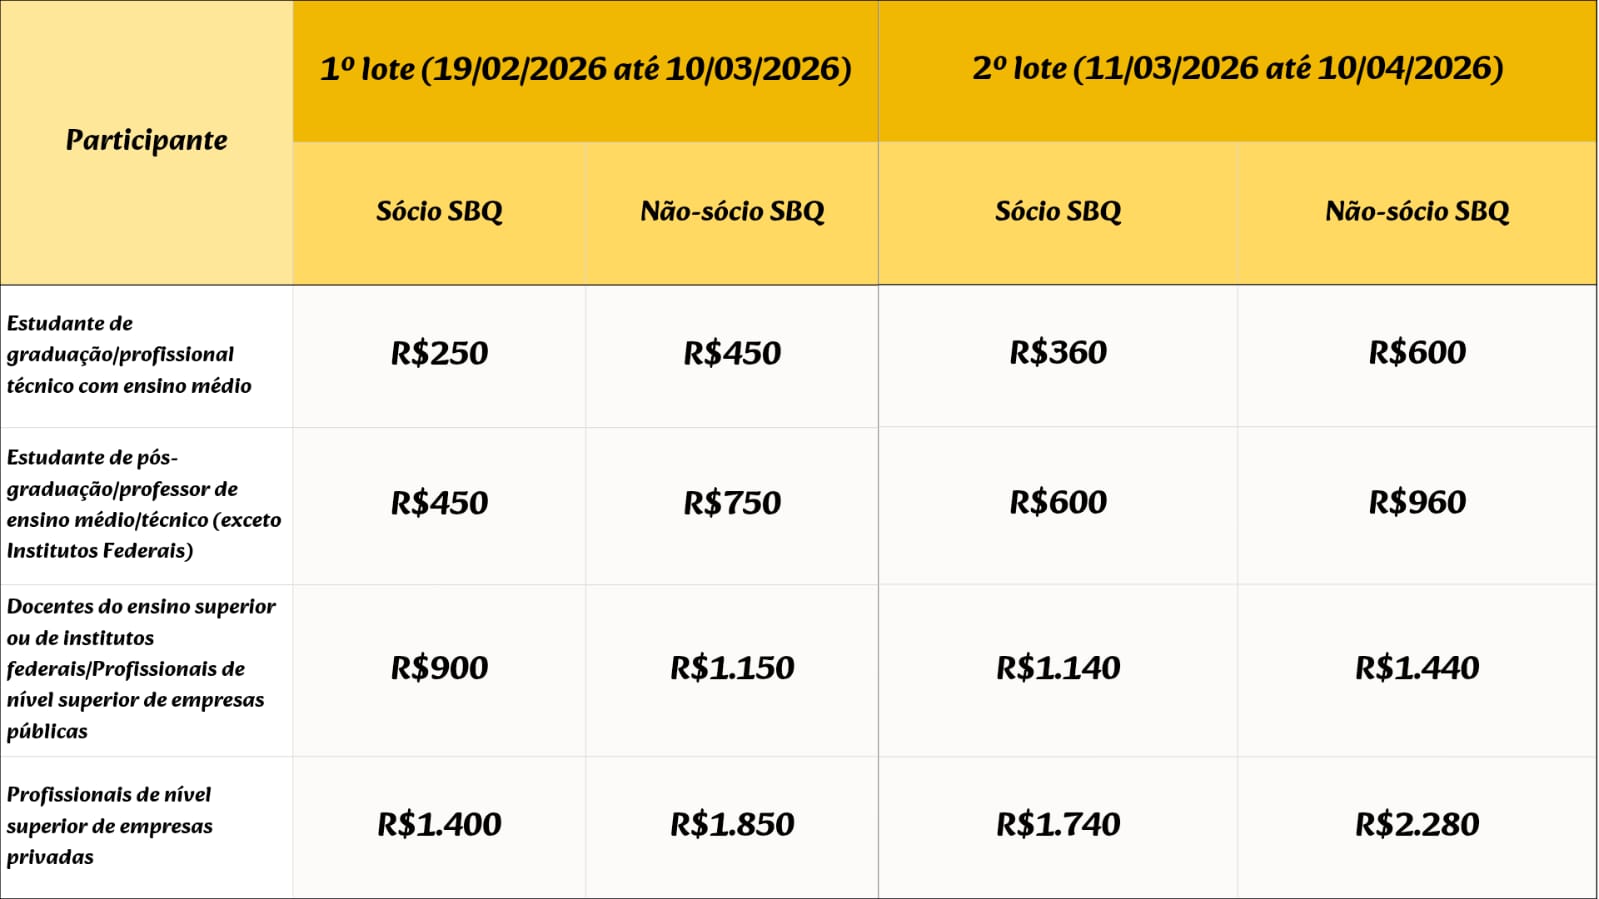Click Não-sócio SBQ header under 1º lote

pyautogui.click(x=732, y=211)
